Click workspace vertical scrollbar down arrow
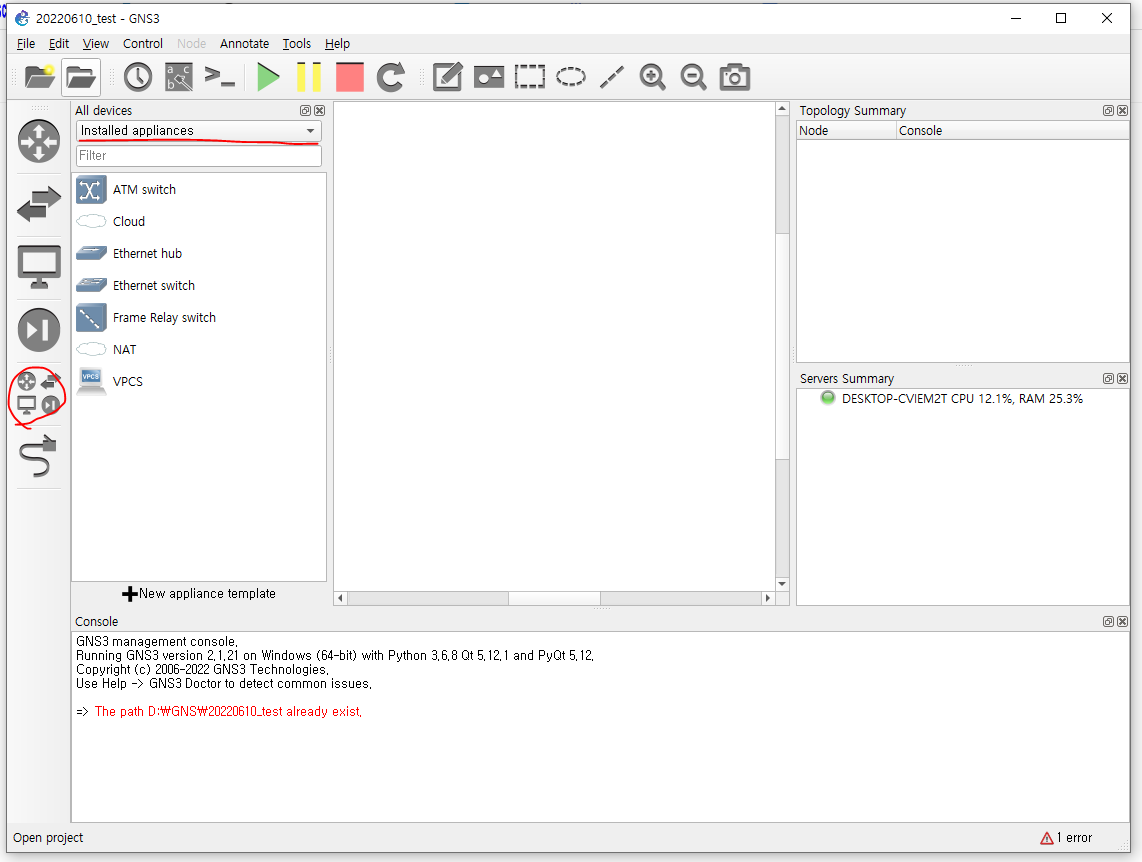Image resolution: width=1142 pixels, height=862 pixels. [782, 584]
